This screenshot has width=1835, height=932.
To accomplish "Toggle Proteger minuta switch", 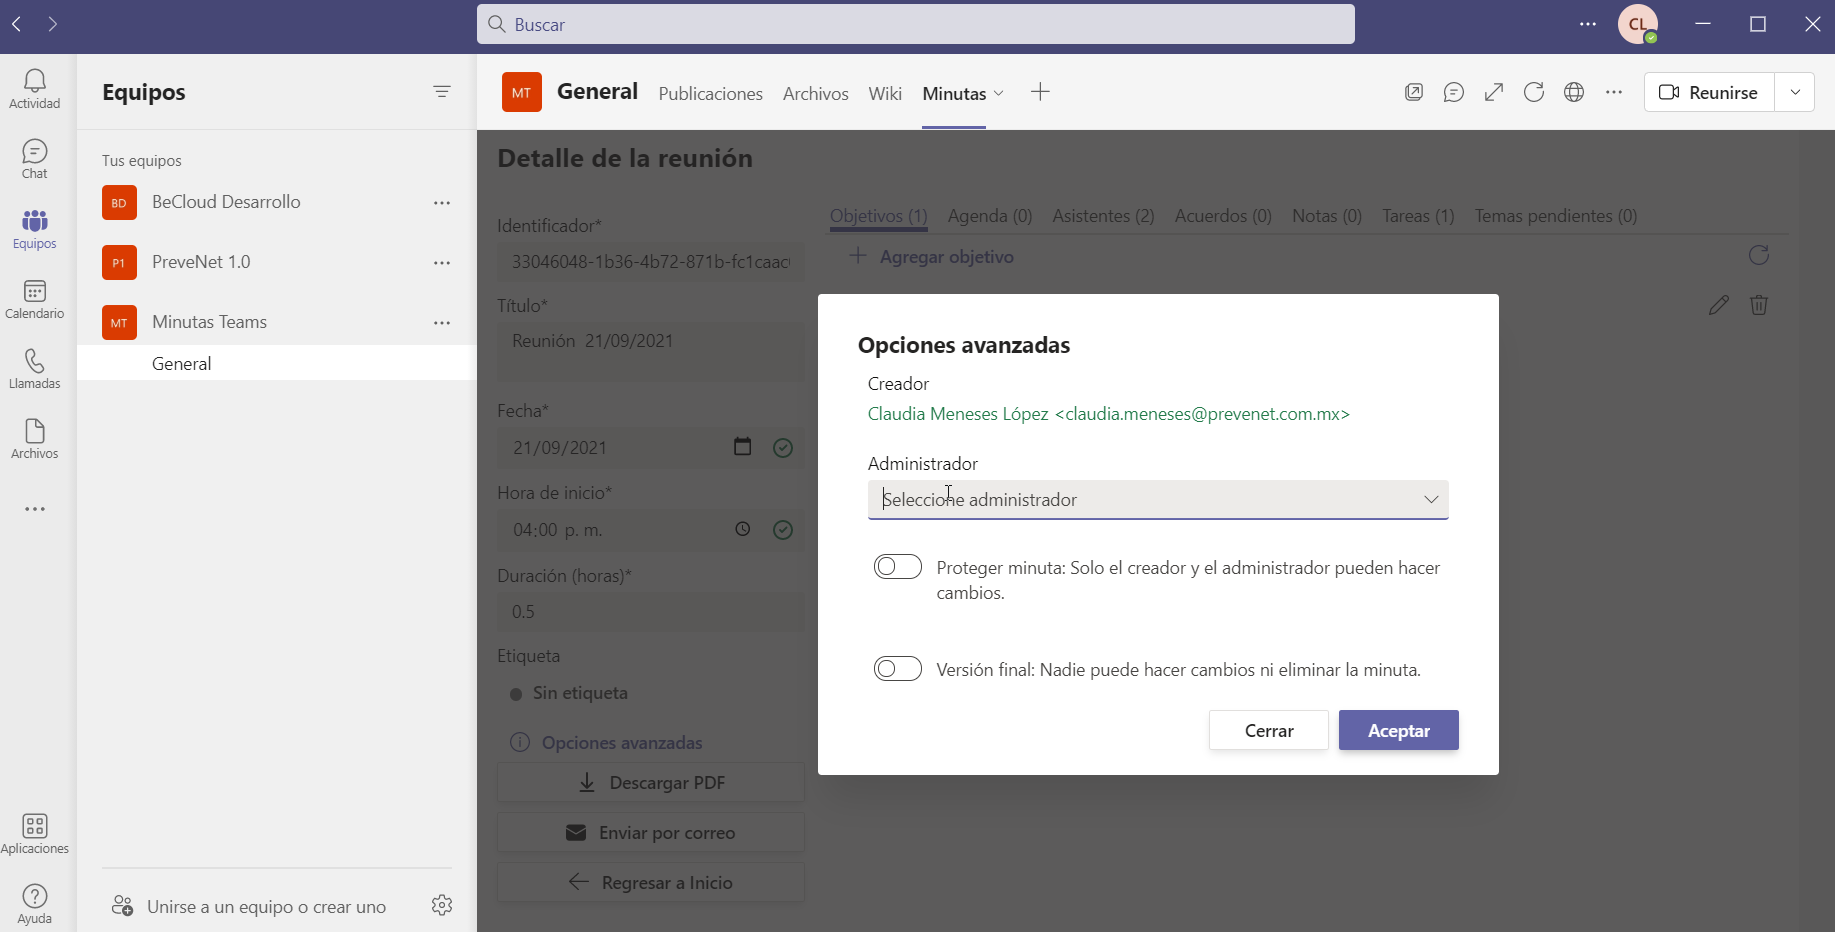I will coord(898,567).
